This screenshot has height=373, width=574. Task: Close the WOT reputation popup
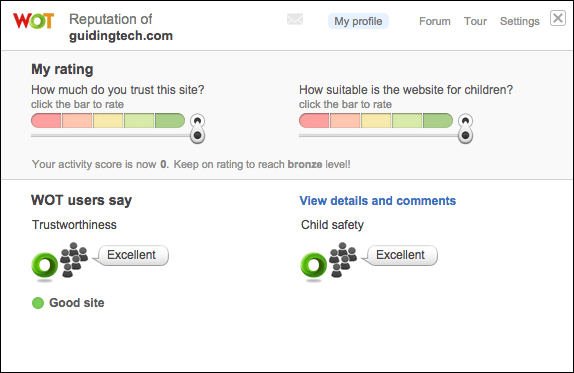point(558,18)
